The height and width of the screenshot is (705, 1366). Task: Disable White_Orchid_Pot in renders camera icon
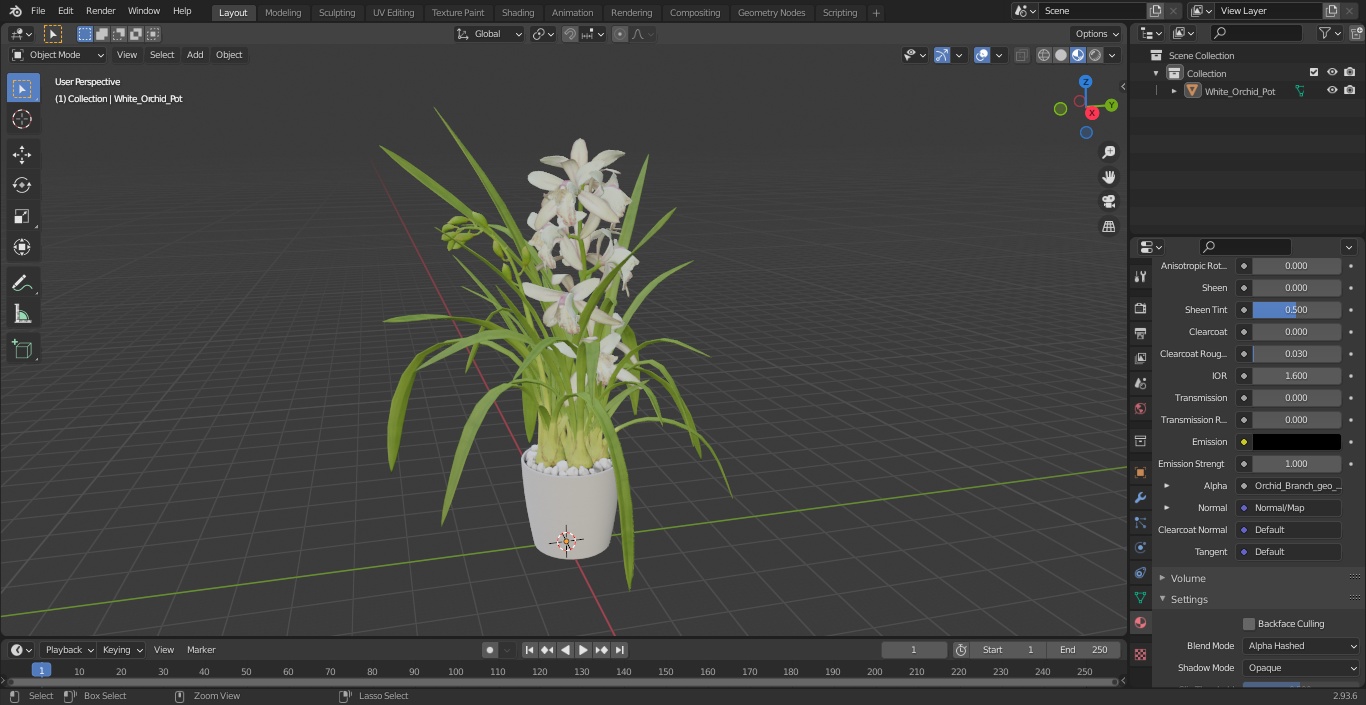[x=1349, y=90]
